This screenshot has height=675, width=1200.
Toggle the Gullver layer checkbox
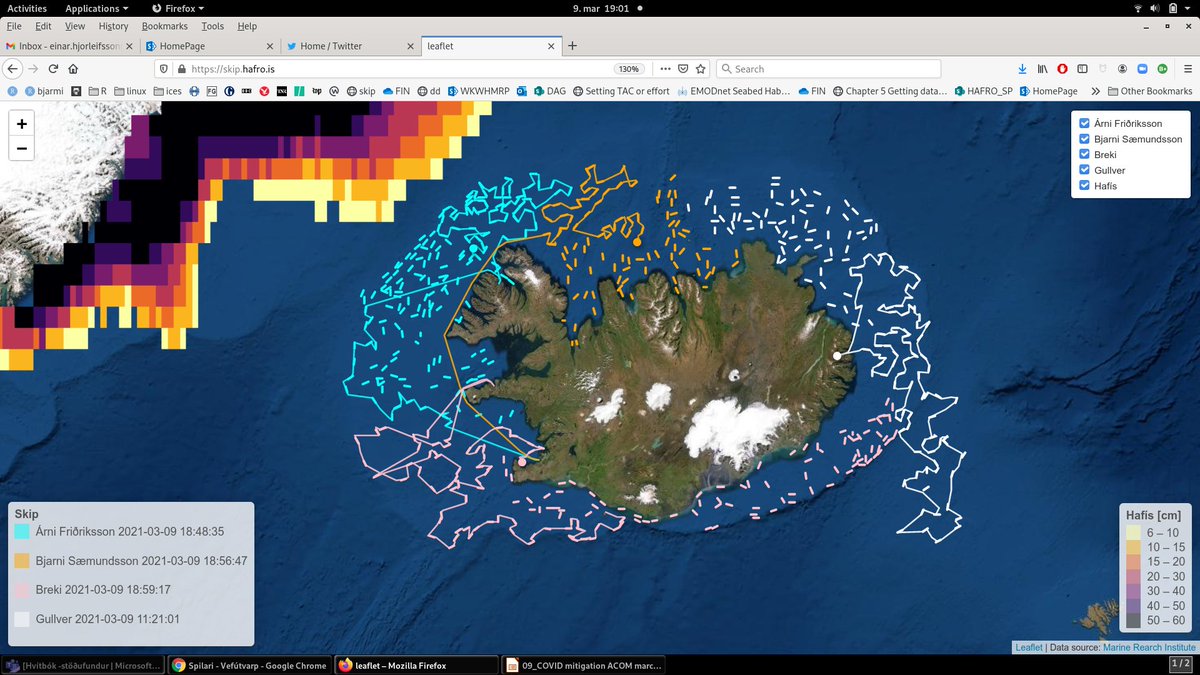pyautogui.click(x=1083, y=169)
